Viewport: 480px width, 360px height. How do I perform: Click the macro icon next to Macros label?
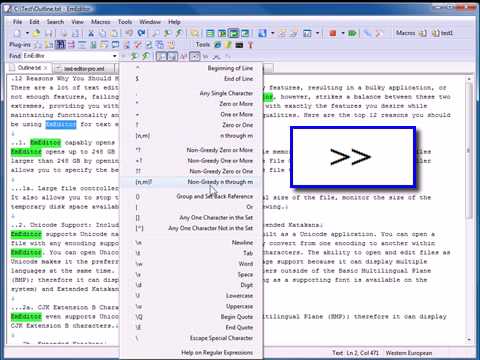click(x=422, y=33)
